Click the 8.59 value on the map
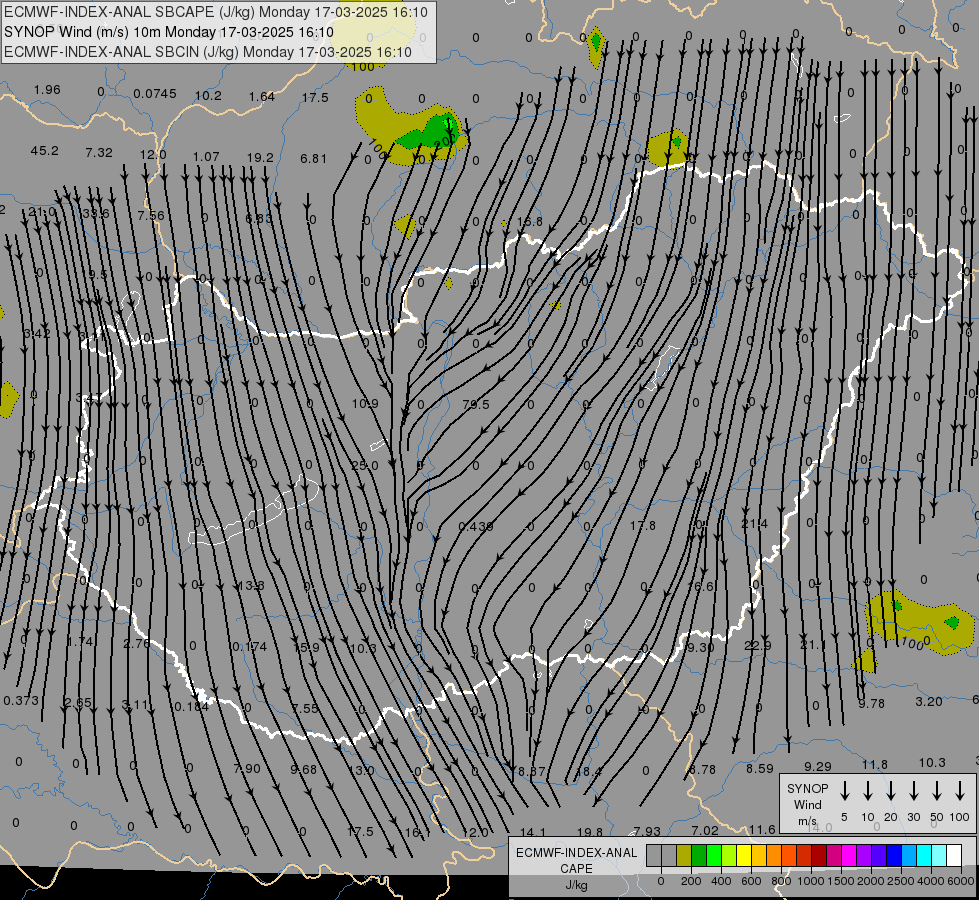 tap(760, 768)
